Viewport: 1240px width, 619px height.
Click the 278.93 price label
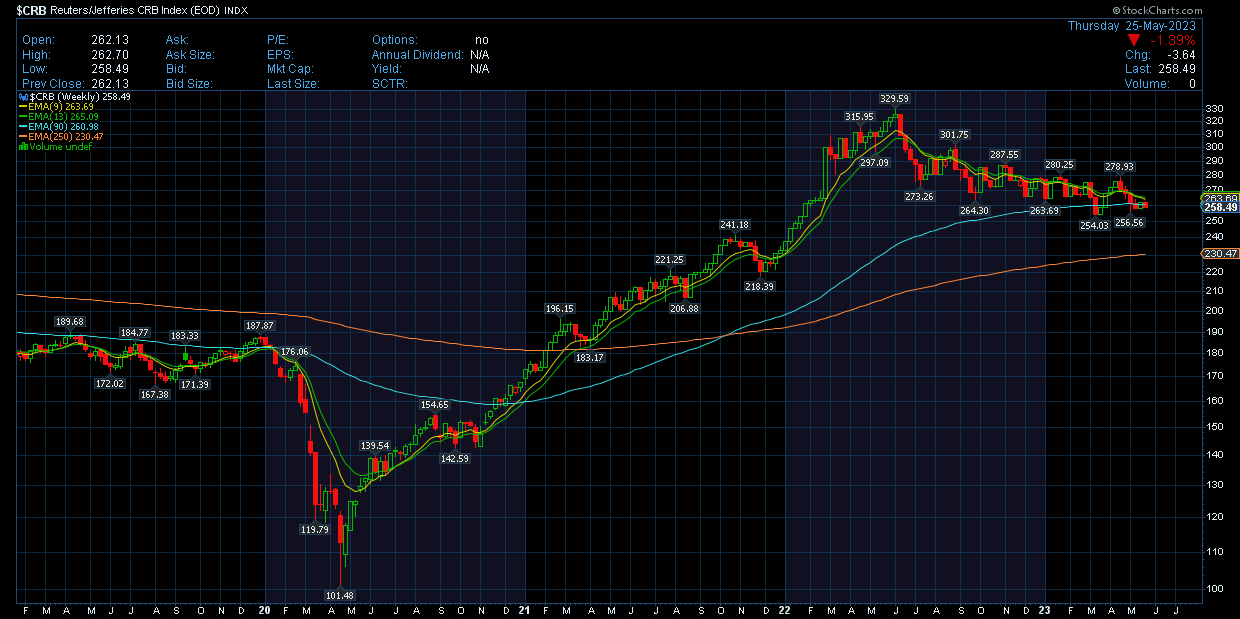tap(1119, 167)
